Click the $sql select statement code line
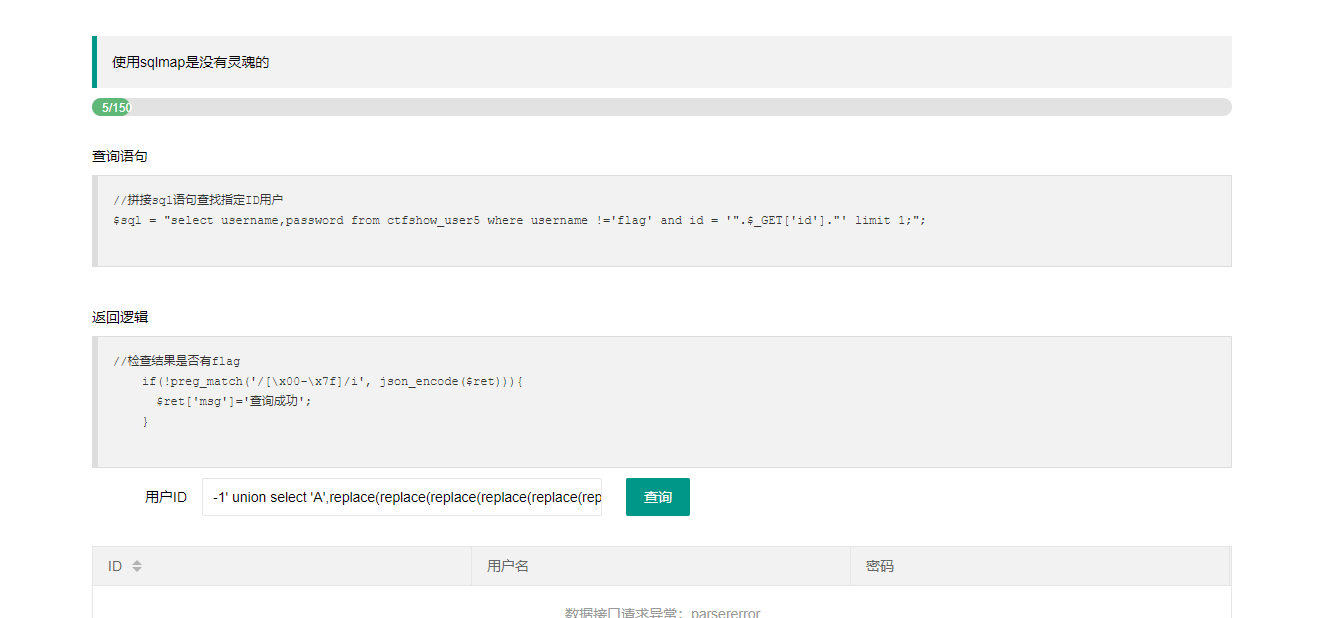The width and height of the screenshot is (1325, 618). pyautogui.click(x=519, y=220)
